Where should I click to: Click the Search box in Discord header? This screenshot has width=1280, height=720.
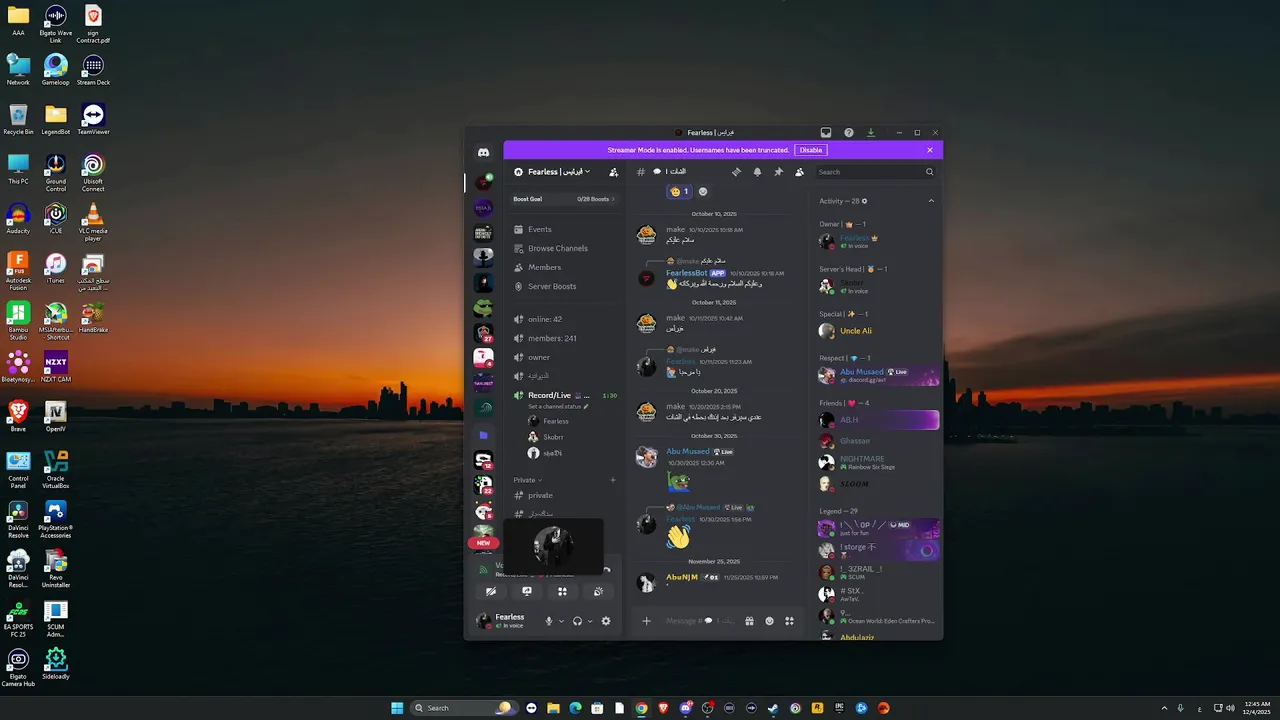tap(875, 172)
